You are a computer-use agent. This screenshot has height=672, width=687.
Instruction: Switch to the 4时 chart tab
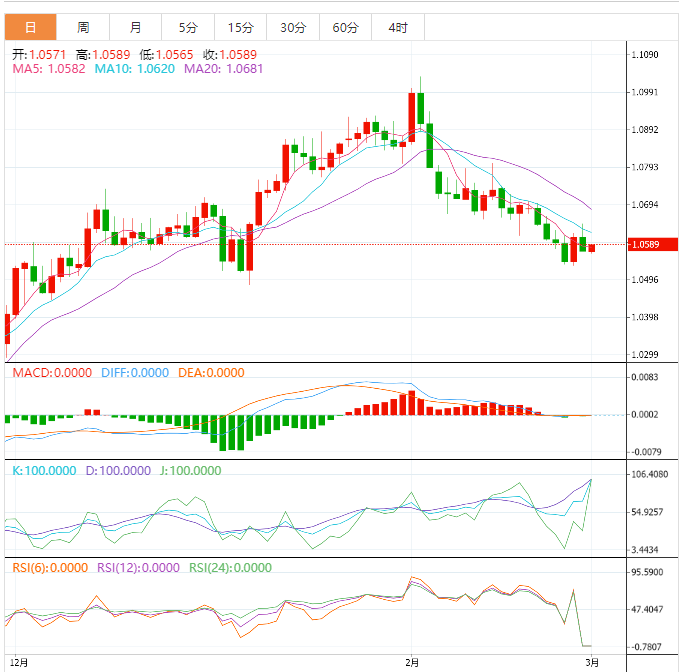[397, 27]
